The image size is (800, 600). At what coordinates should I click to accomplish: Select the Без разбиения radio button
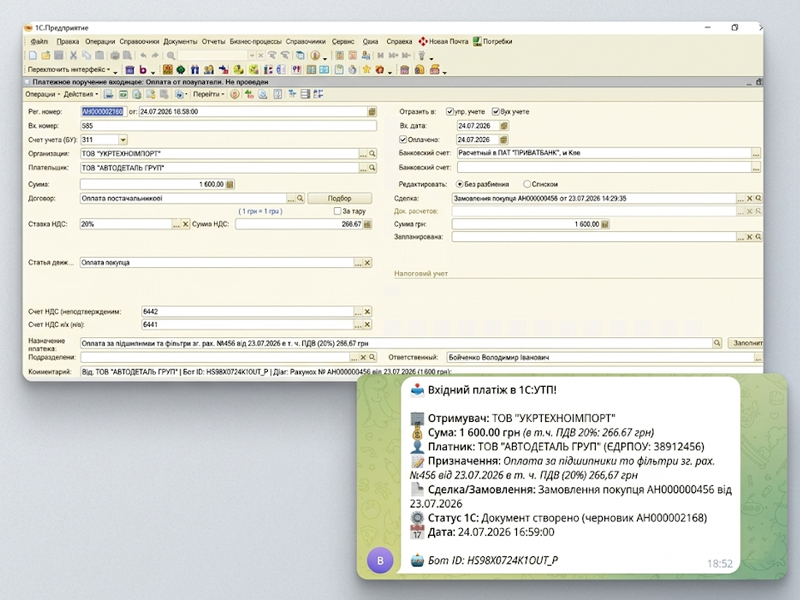coord(460,184)
